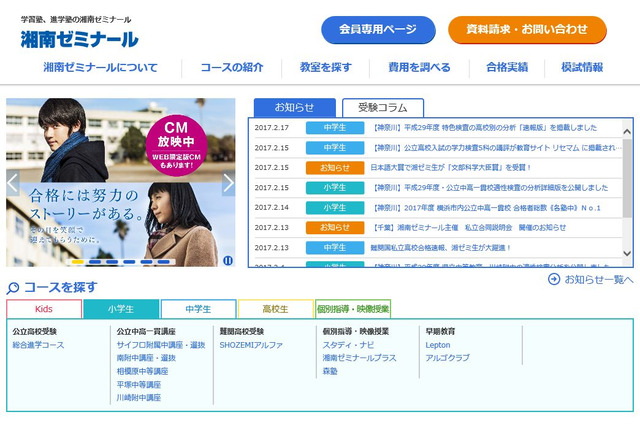Select the Kids course tab
Image resolution: width=640 pixels, height=426 pixels.
(x=44, y=309)
